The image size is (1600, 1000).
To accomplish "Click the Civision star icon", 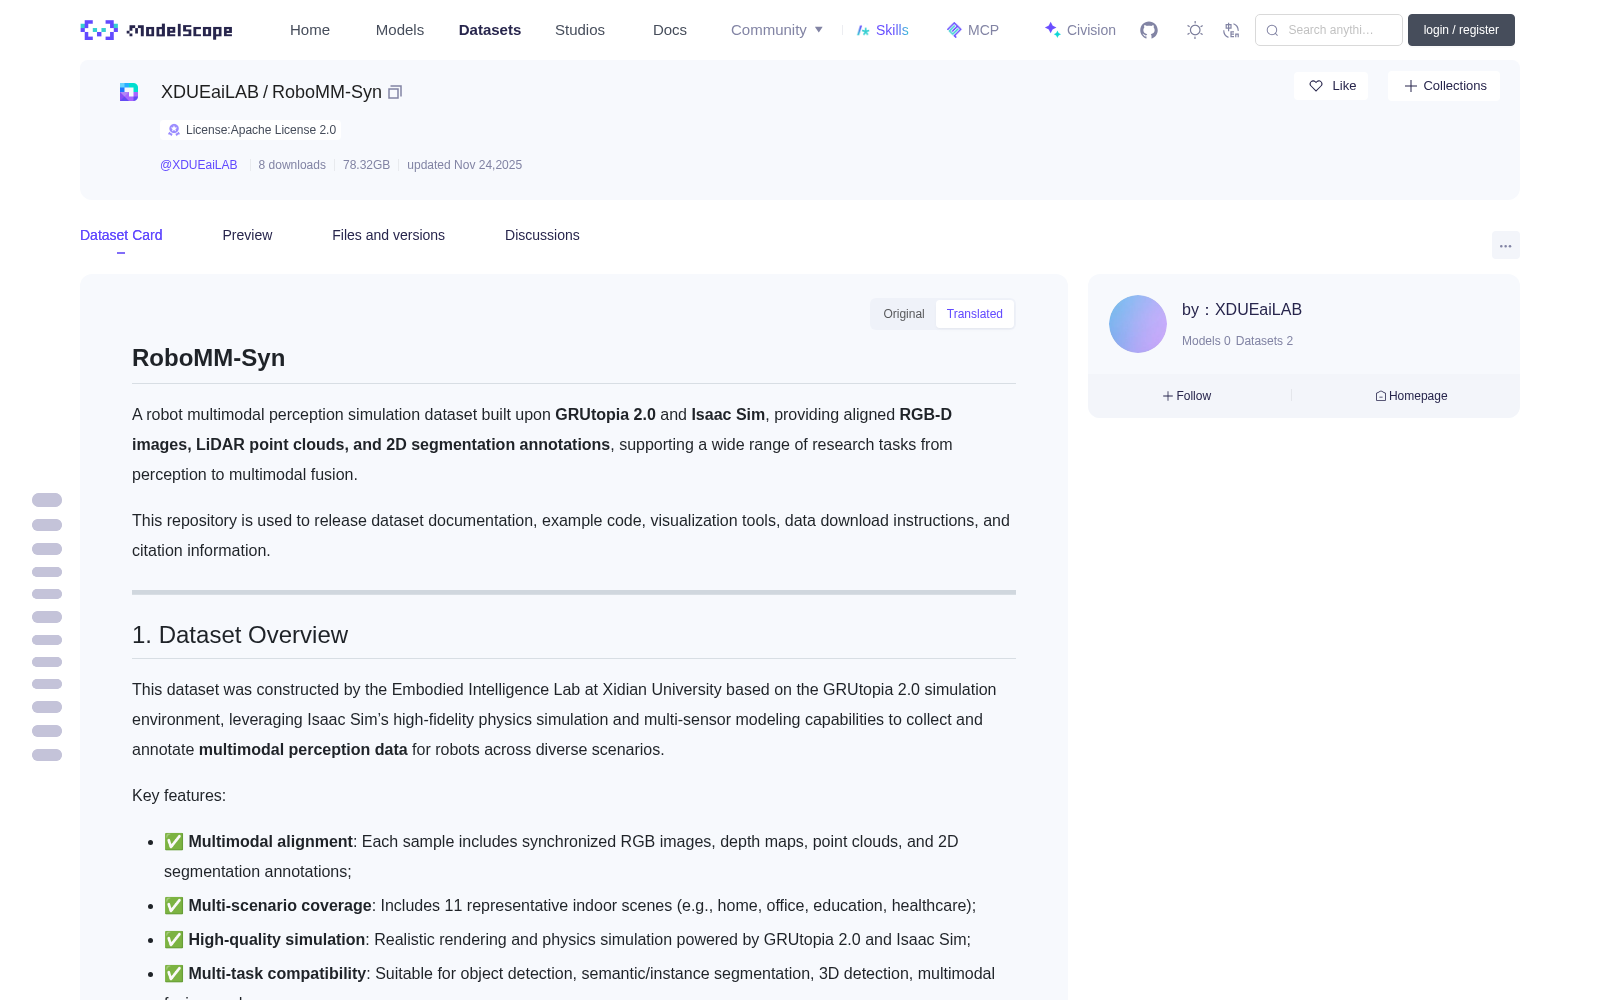I will [1052, 30].
